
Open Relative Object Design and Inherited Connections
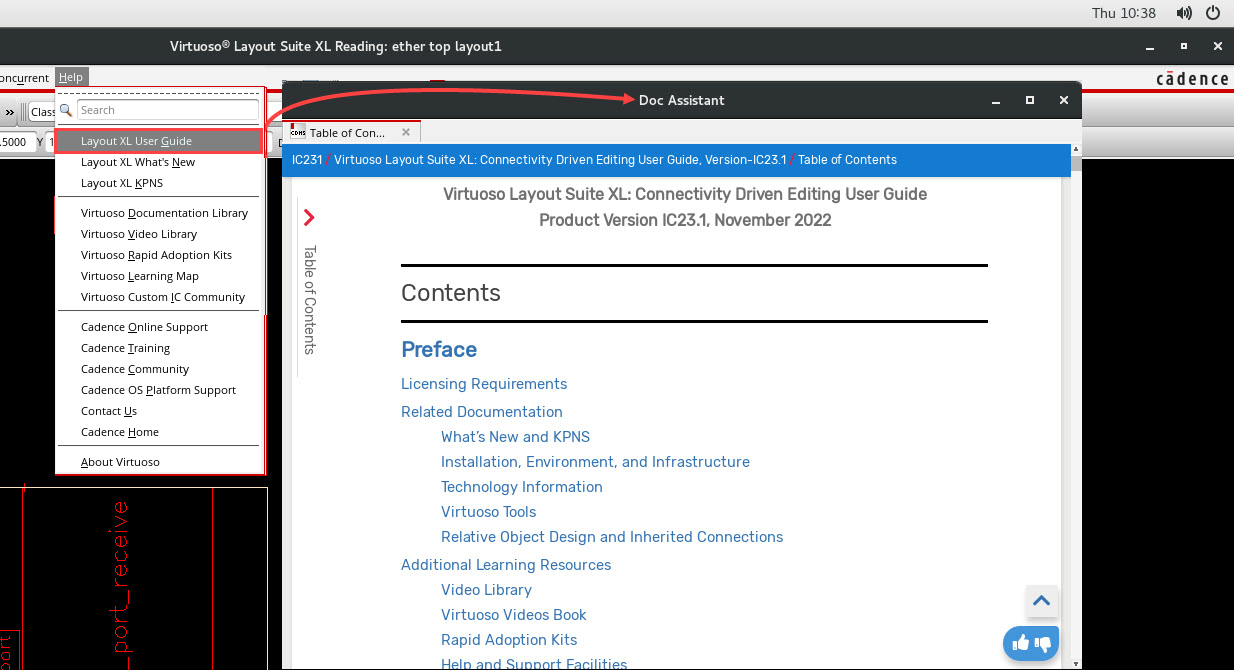(x=612, y=537)
